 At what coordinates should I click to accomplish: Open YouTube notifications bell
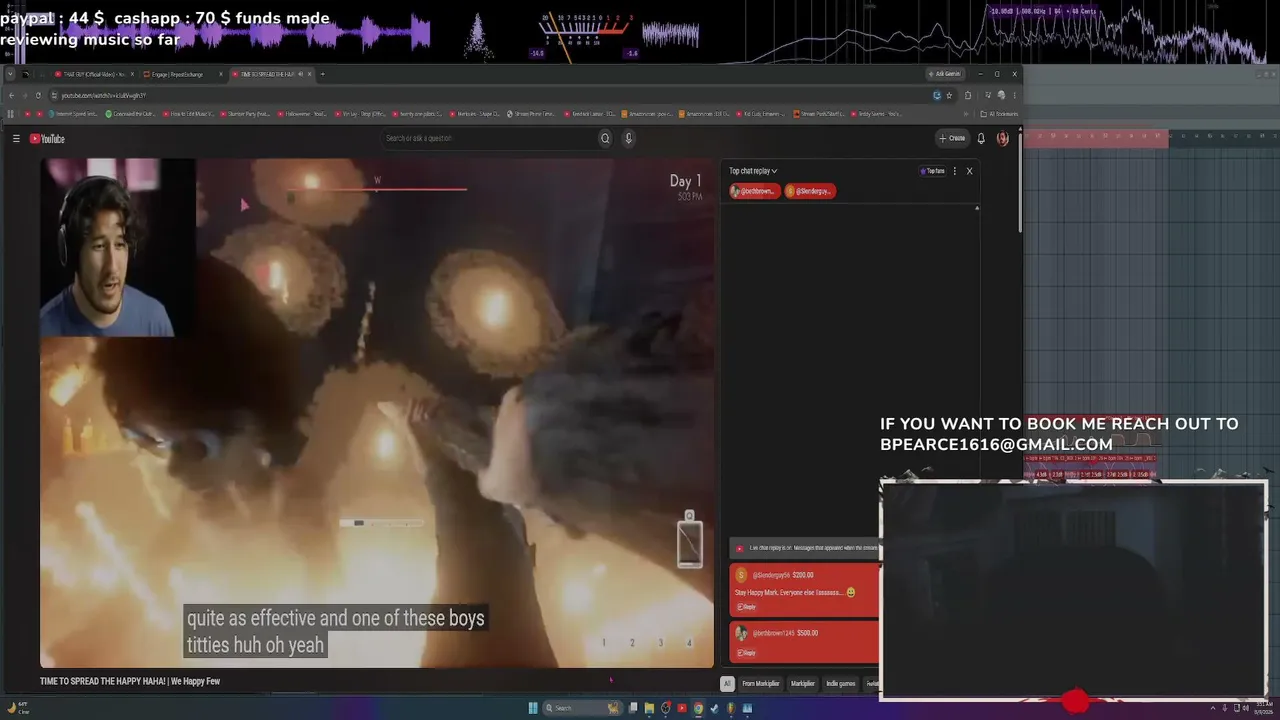[x=981, y=139]
